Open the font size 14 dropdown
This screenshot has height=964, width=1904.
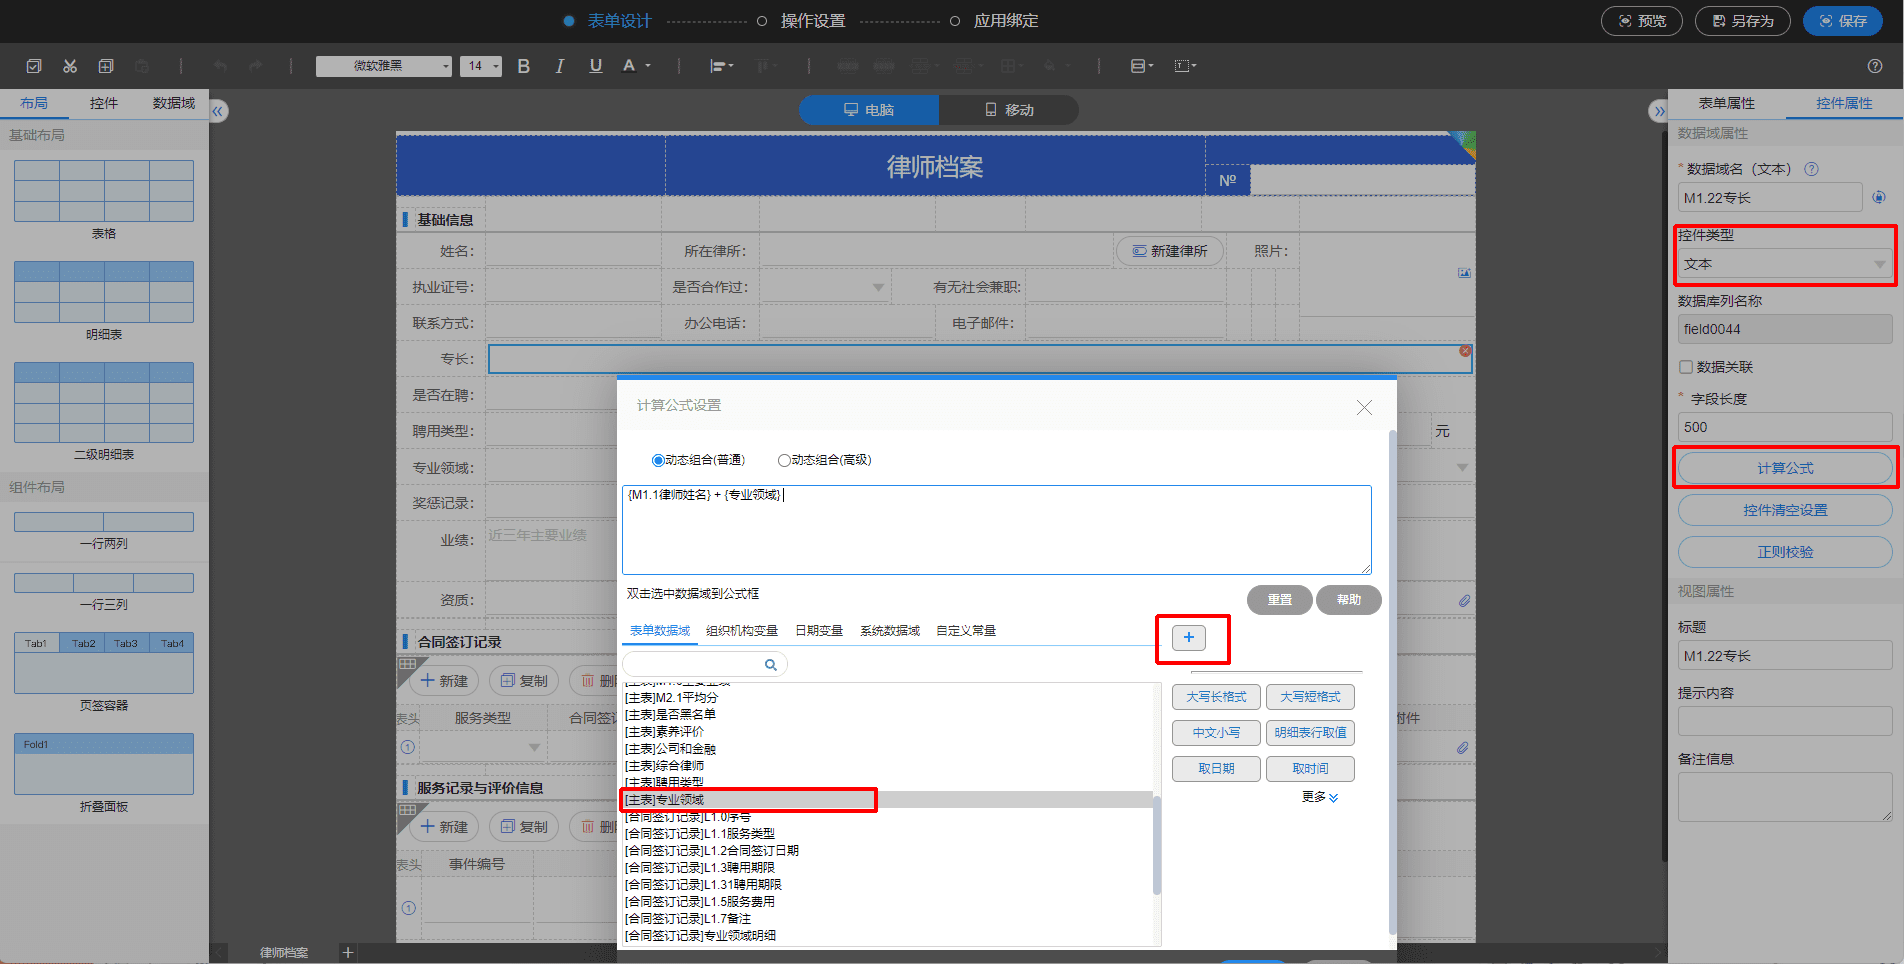pos(481,66)
